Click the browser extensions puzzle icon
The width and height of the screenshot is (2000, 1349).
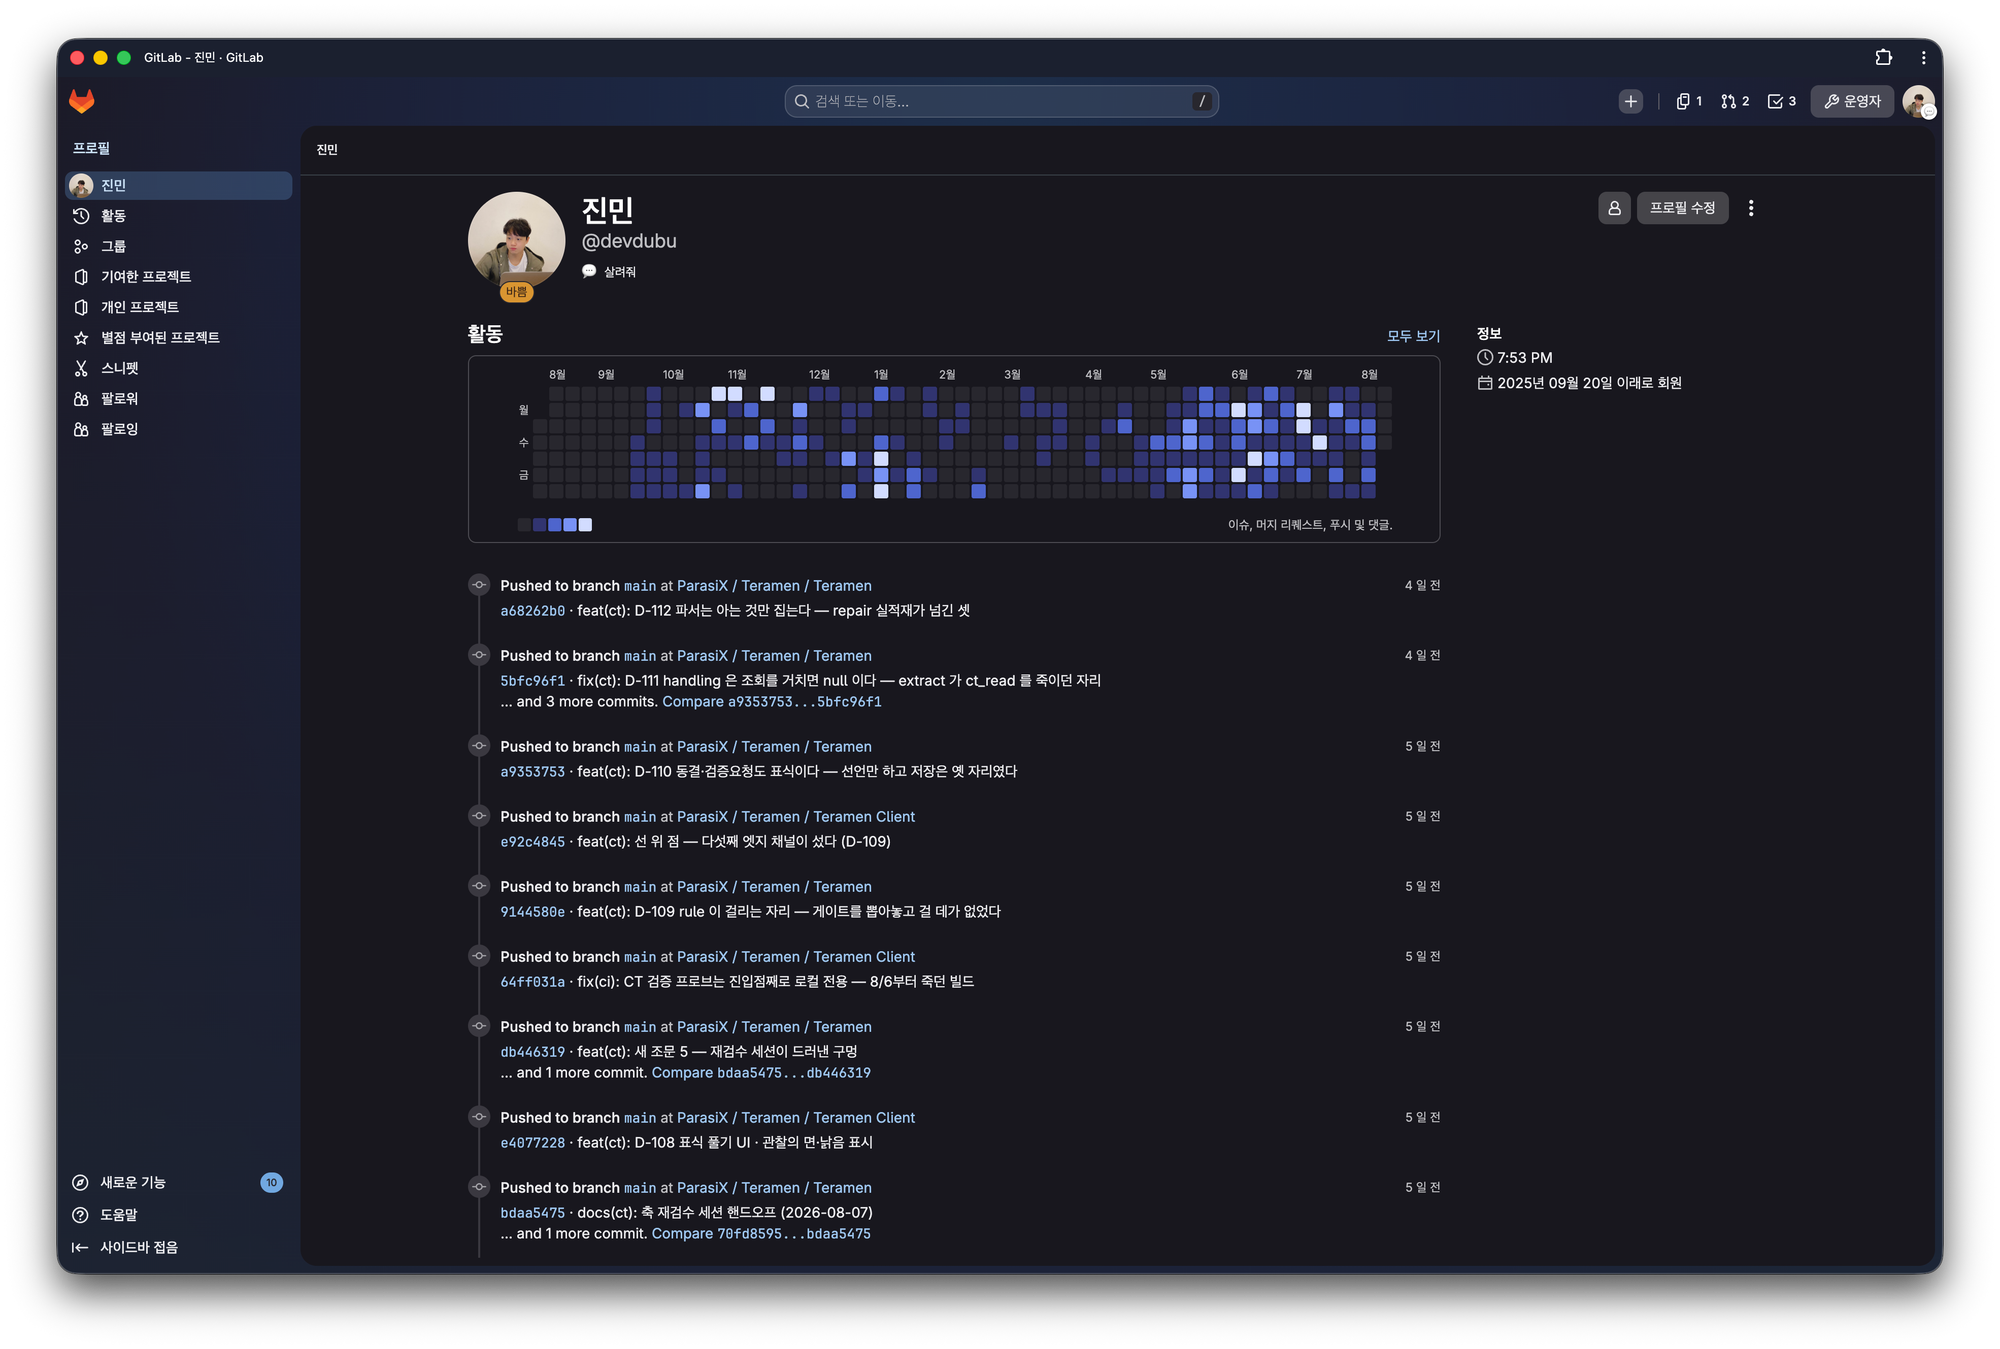(1884, 57)
